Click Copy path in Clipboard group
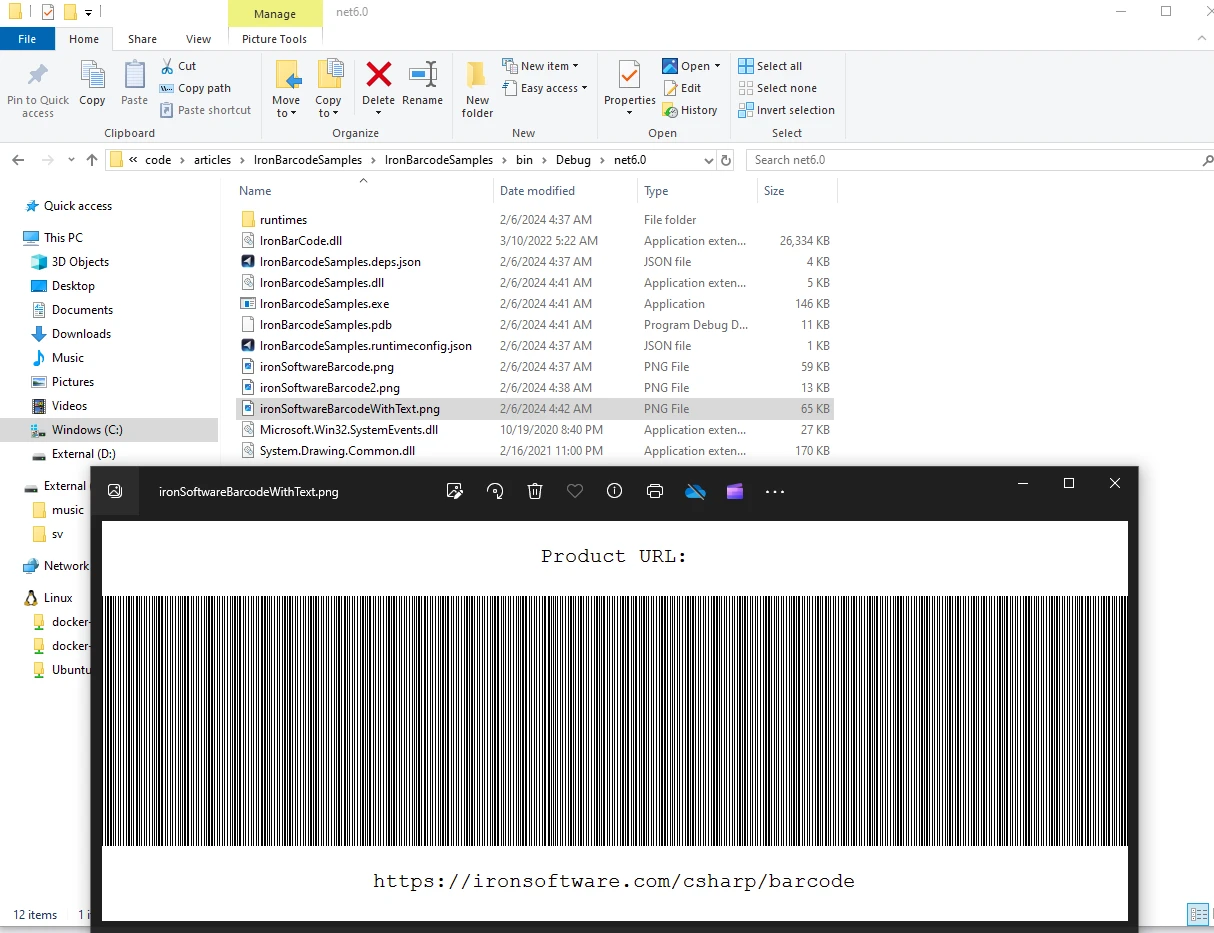This screenshot has height=933, width=1214. 196,88
